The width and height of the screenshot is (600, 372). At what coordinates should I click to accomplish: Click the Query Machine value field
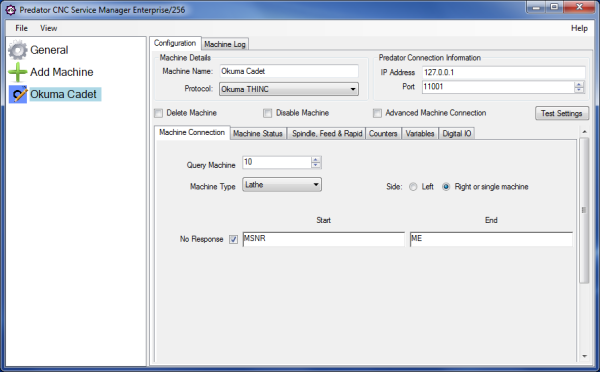277,162
